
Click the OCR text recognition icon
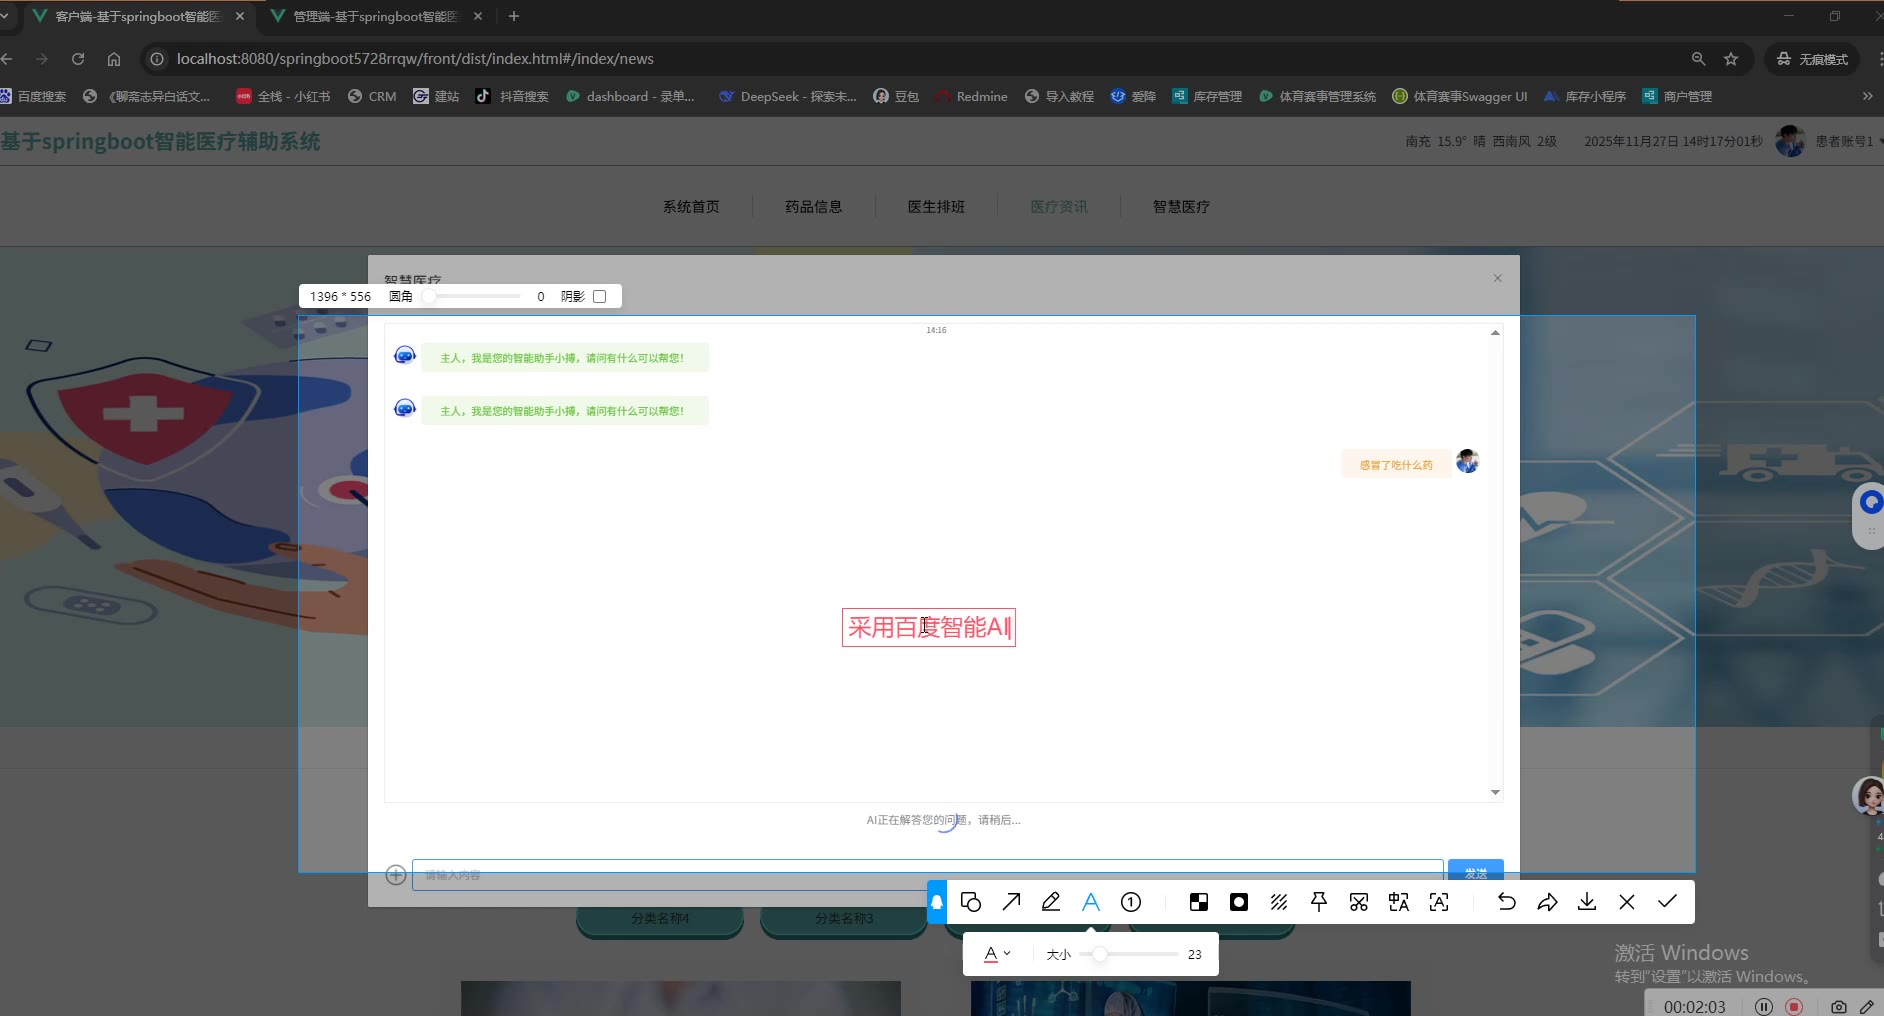click(1439, 902)
